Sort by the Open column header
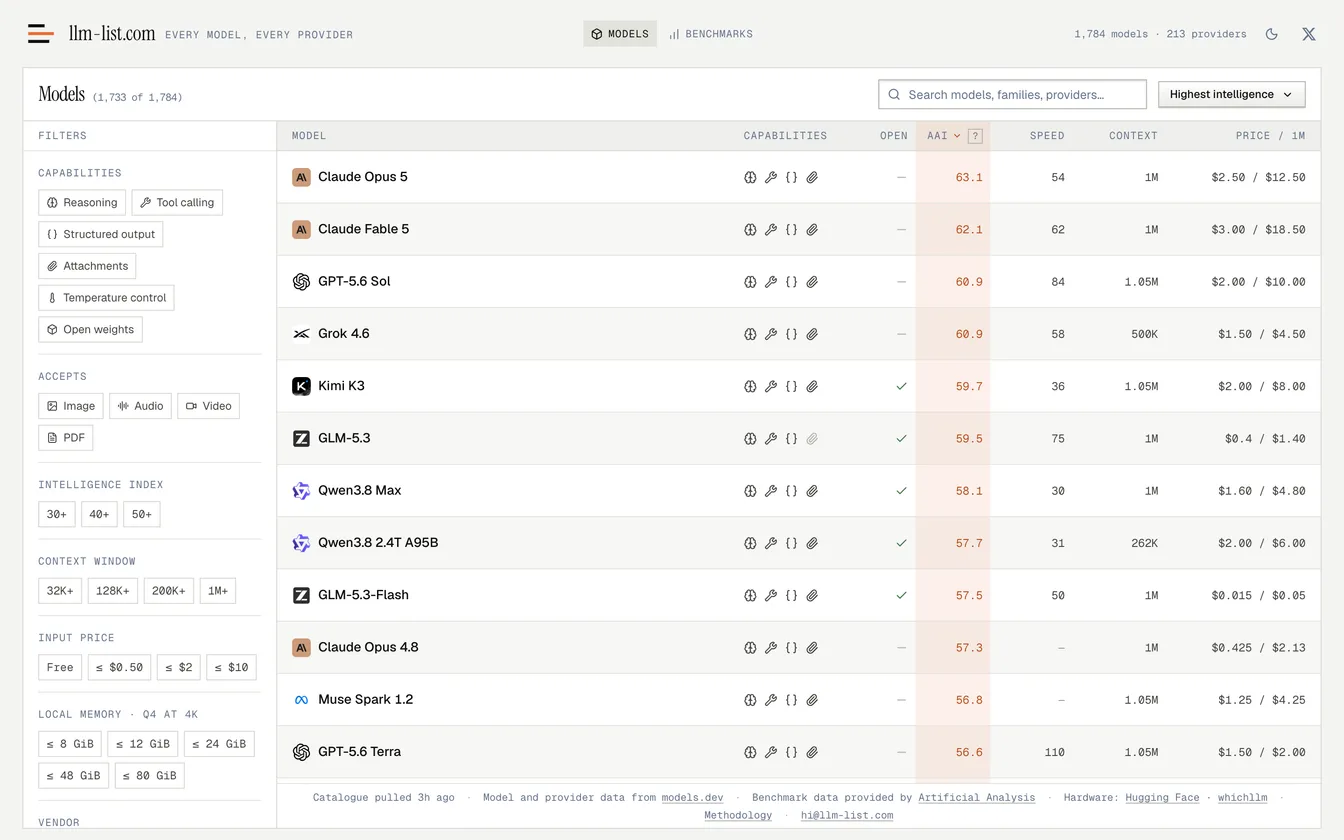Screen dimensions: 1344x840 (894, 136)
